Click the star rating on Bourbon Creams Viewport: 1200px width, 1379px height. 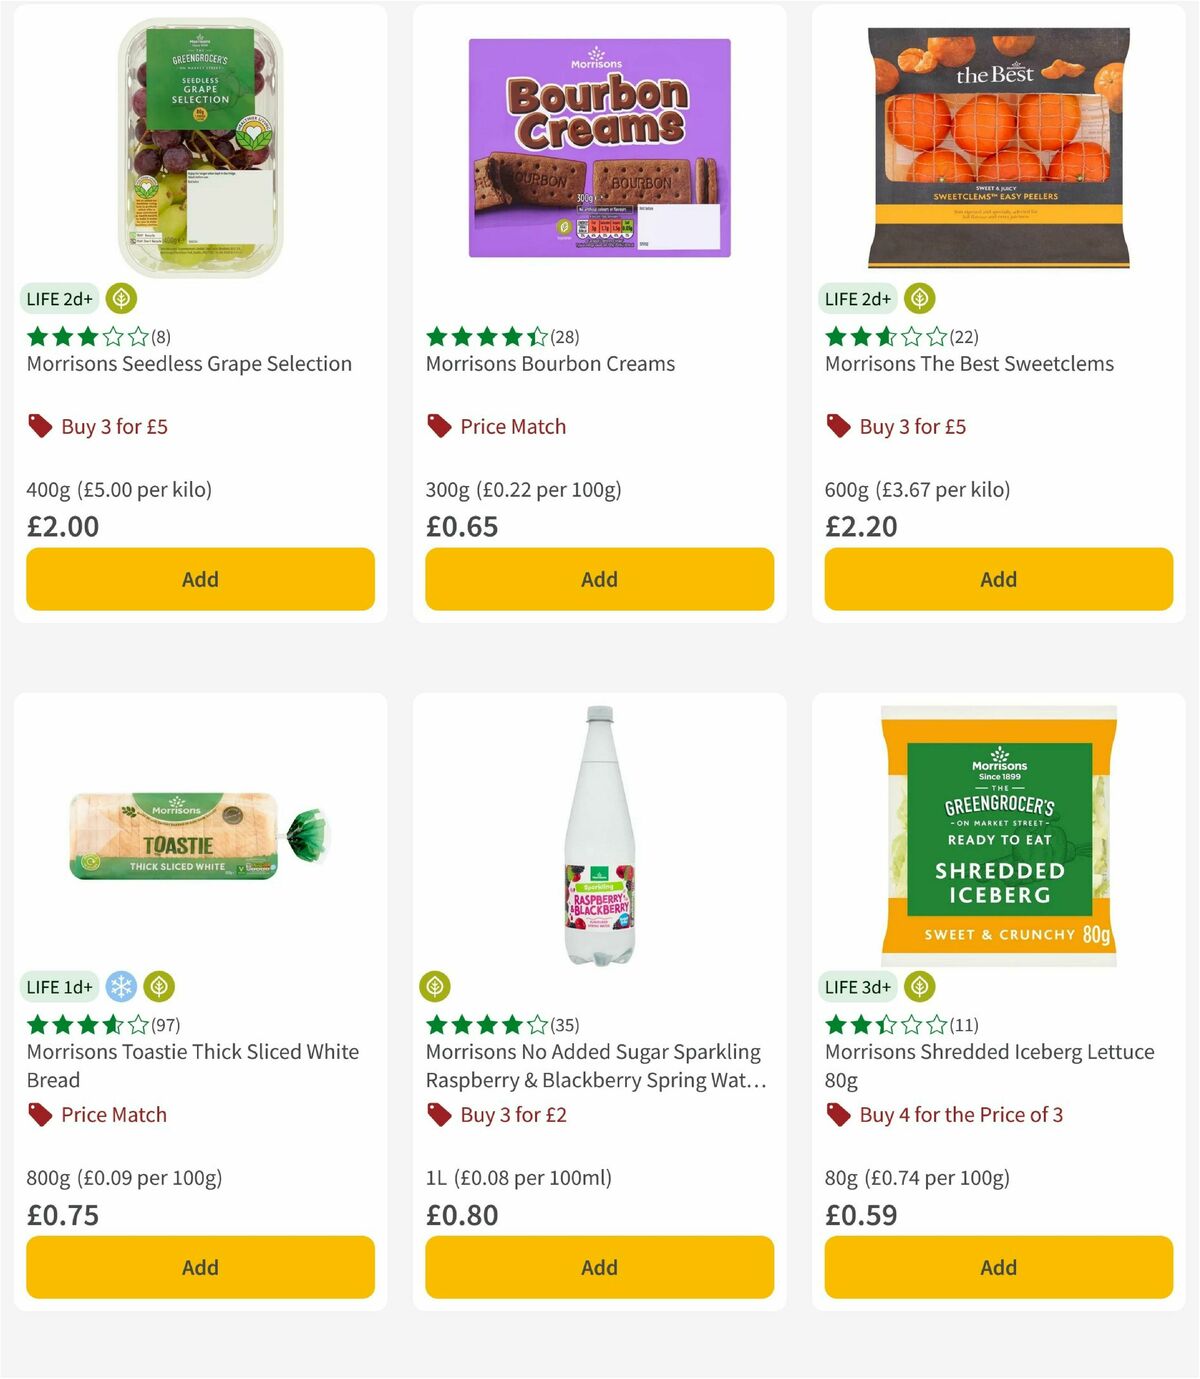pos(485,337)
